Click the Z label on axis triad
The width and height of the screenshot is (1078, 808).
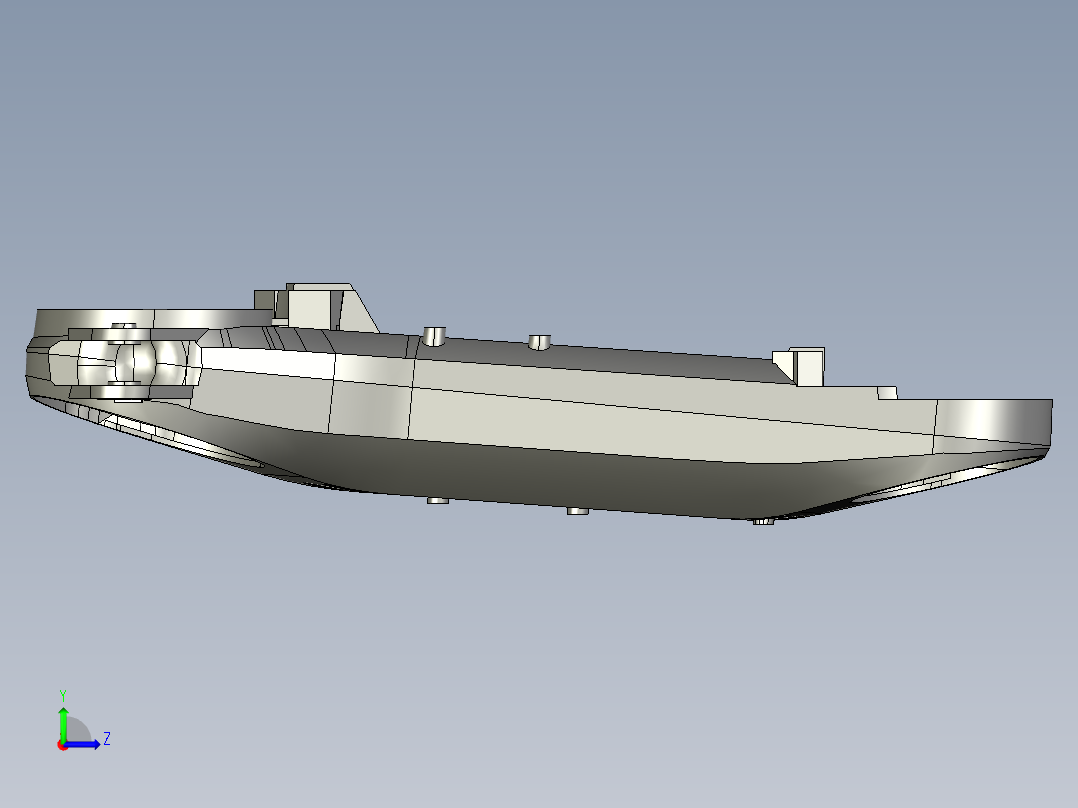107,739
